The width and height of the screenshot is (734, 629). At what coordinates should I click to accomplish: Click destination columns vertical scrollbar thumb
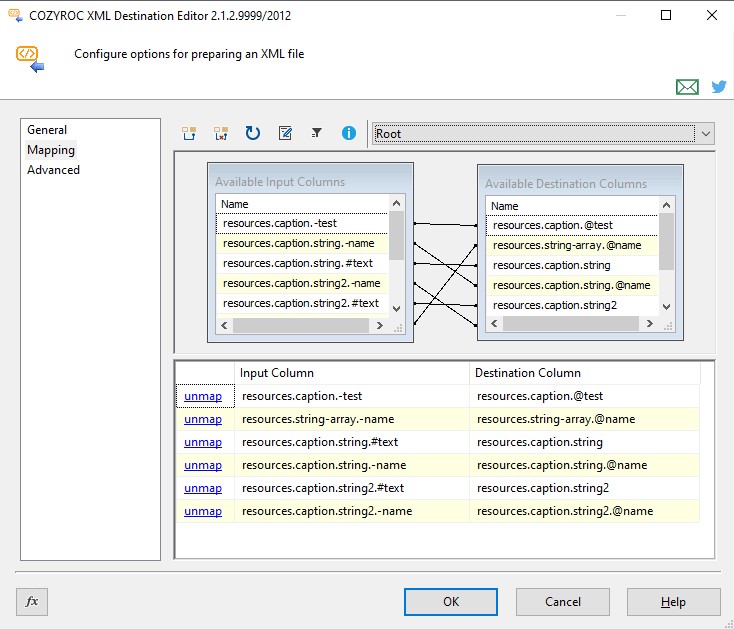667,242
